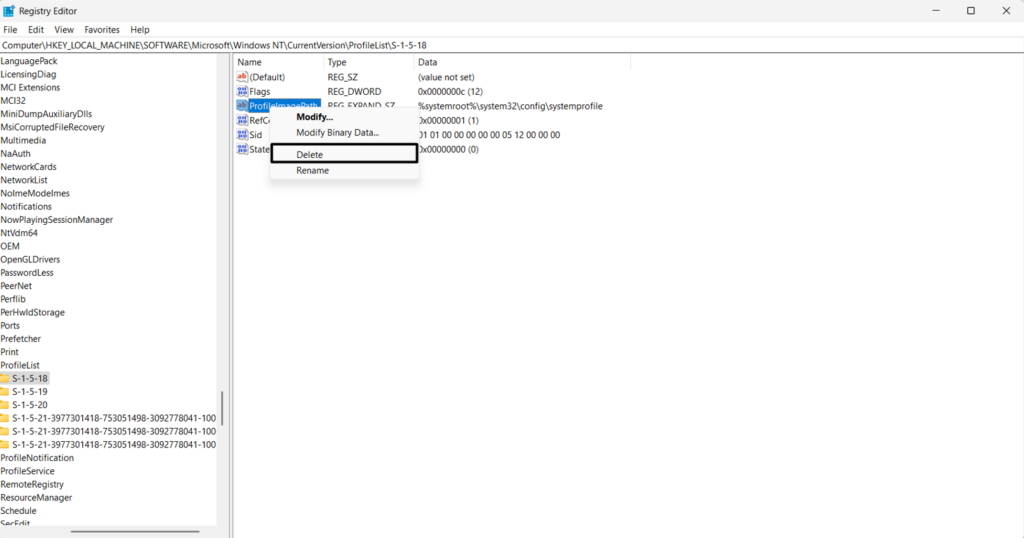Click the tree pane vertical scrollbar thumb
This screenshot has width=1024, height=538.
pos(222,408)
